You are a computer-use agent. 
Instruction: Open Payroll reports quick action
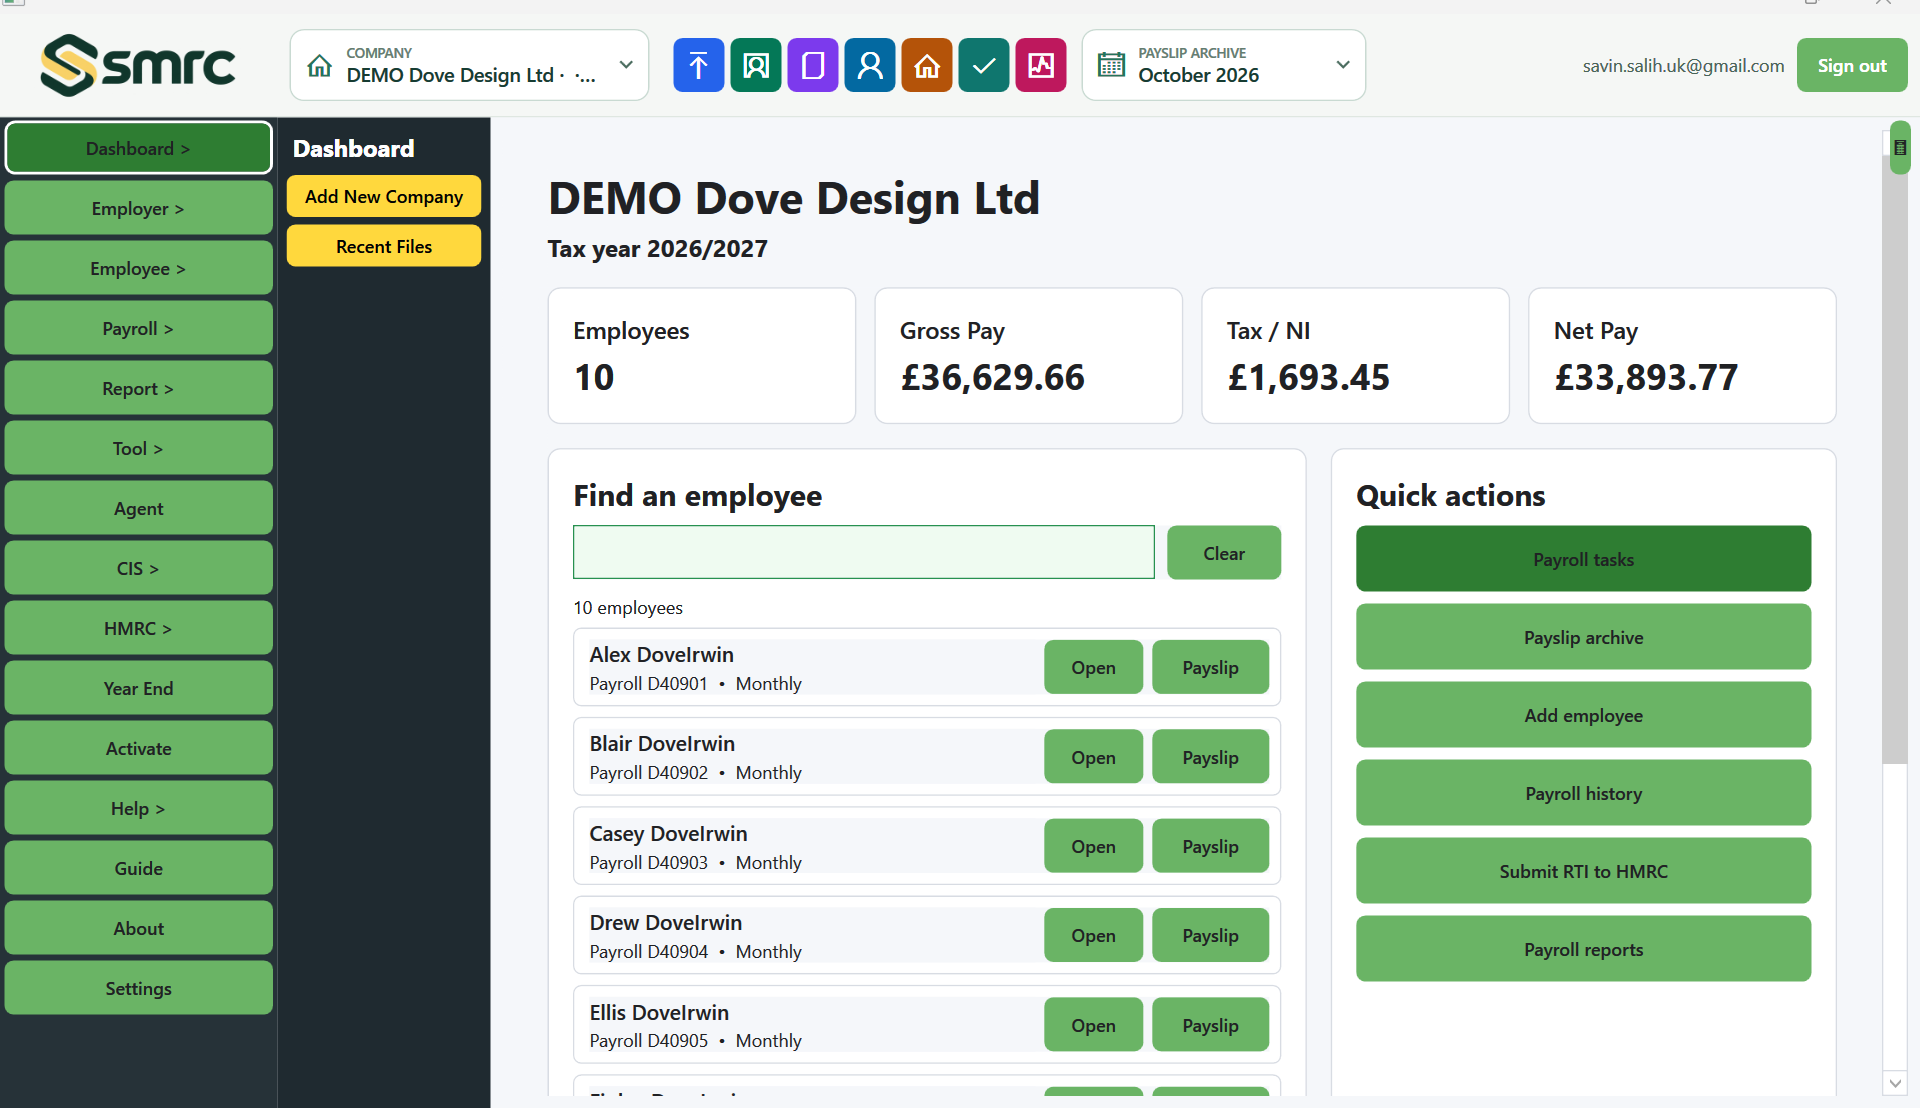point(1583,949)
